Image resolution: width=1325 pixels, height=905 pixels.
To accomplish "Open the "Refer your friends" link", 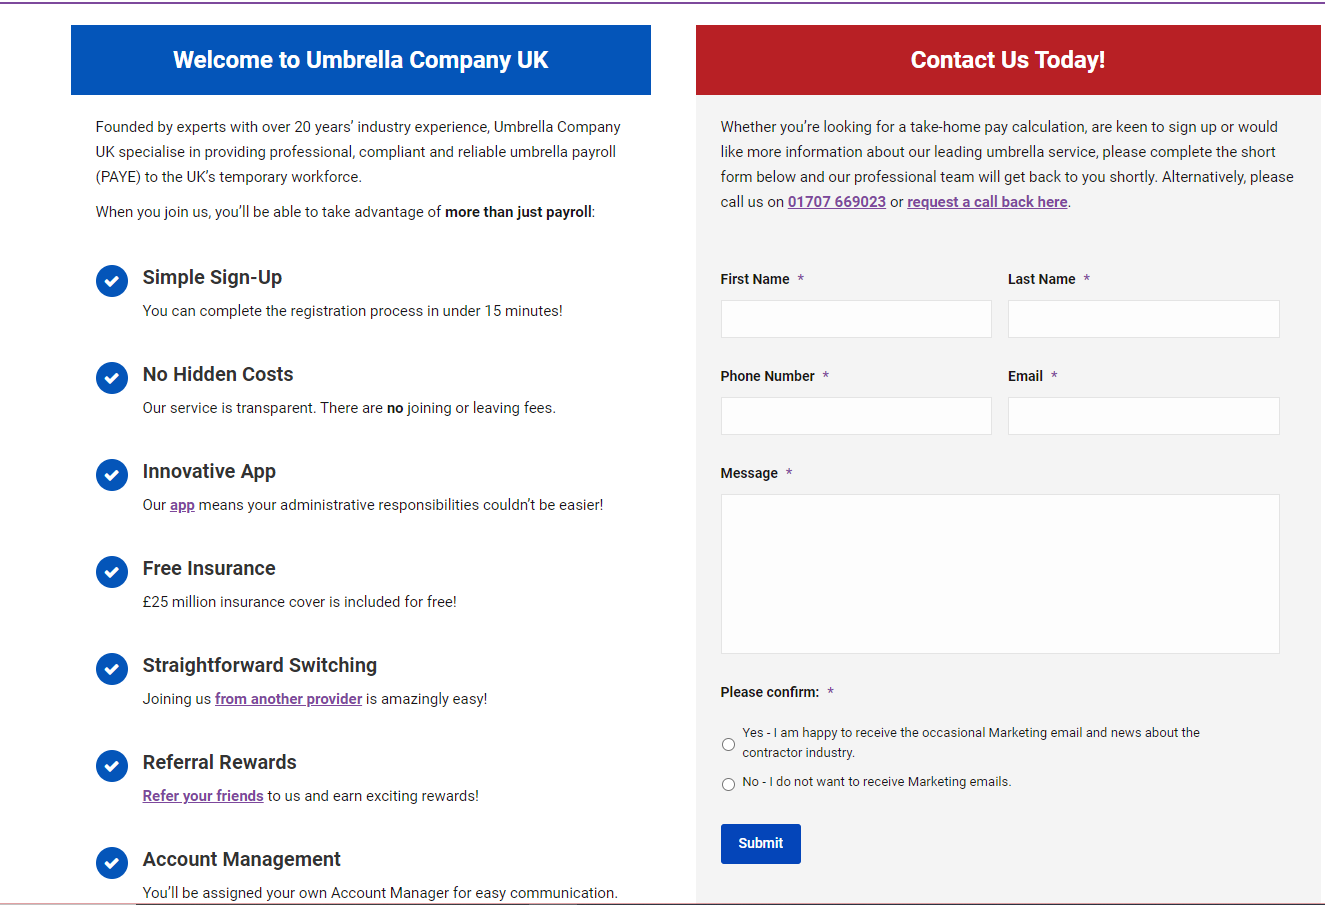I will [x=203, y=795].
